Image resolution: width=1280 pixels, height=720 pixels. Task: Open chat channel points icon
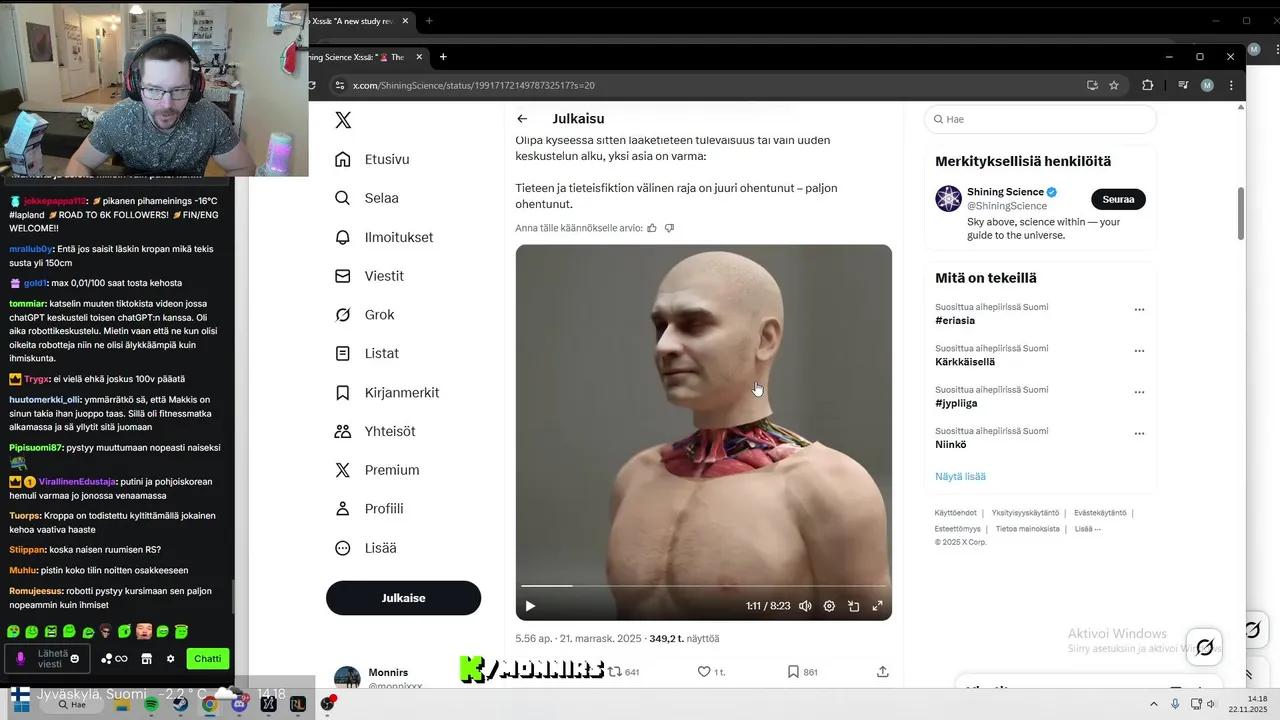coord(114,659)
